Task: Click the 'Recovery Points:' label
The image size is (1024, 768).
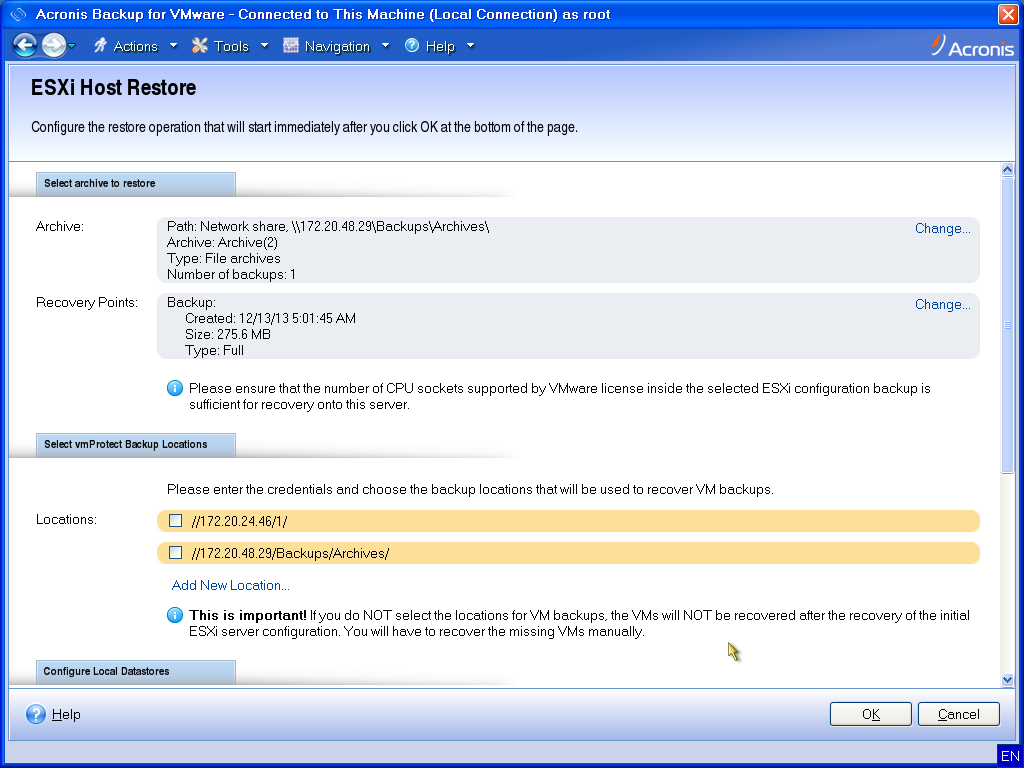Action: pyautogui.click(x=87, y=302)
